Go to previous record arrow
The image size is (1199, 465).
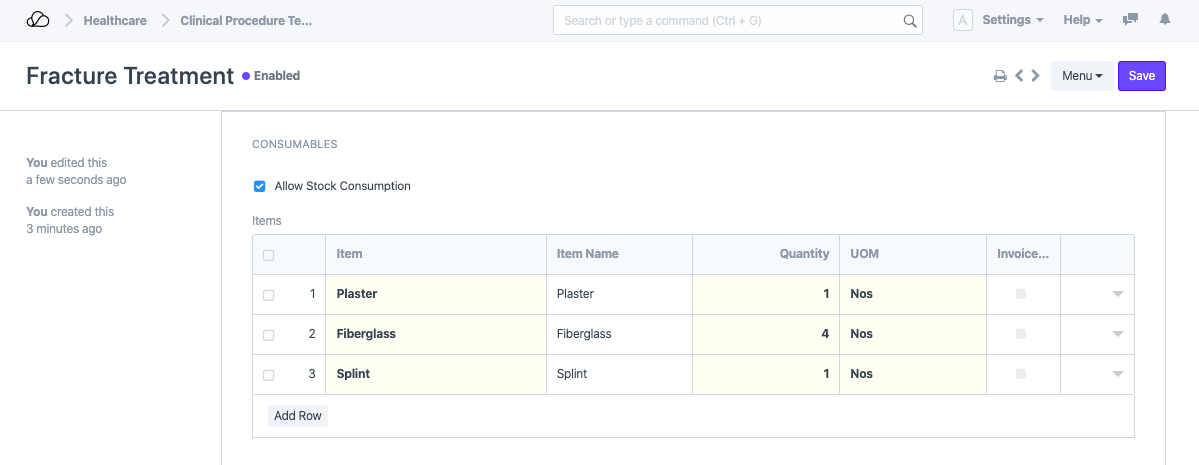1018,76
